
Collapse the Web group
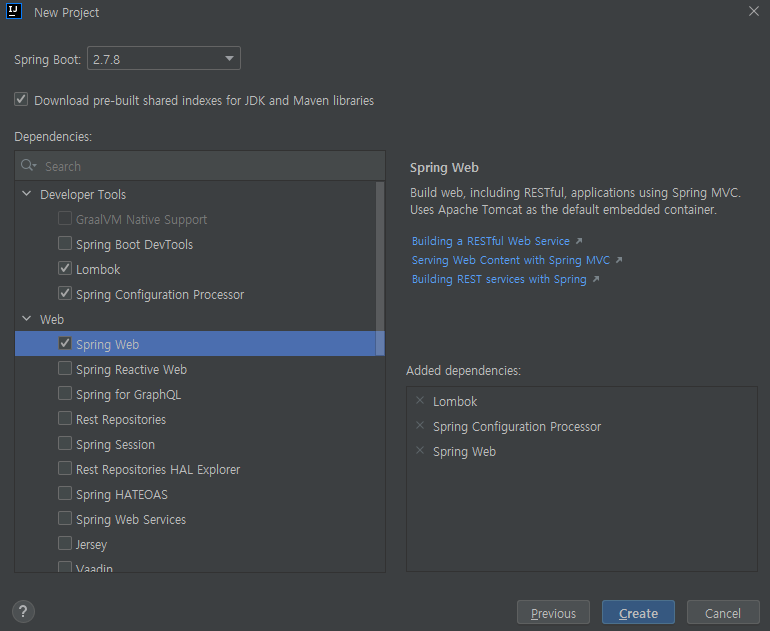(27, 319)
